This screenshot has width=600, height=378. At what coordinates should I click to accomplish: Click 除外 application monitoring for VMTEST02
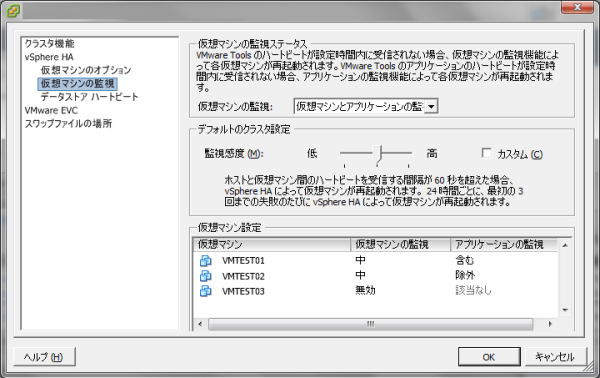click(x=465, y=275)
